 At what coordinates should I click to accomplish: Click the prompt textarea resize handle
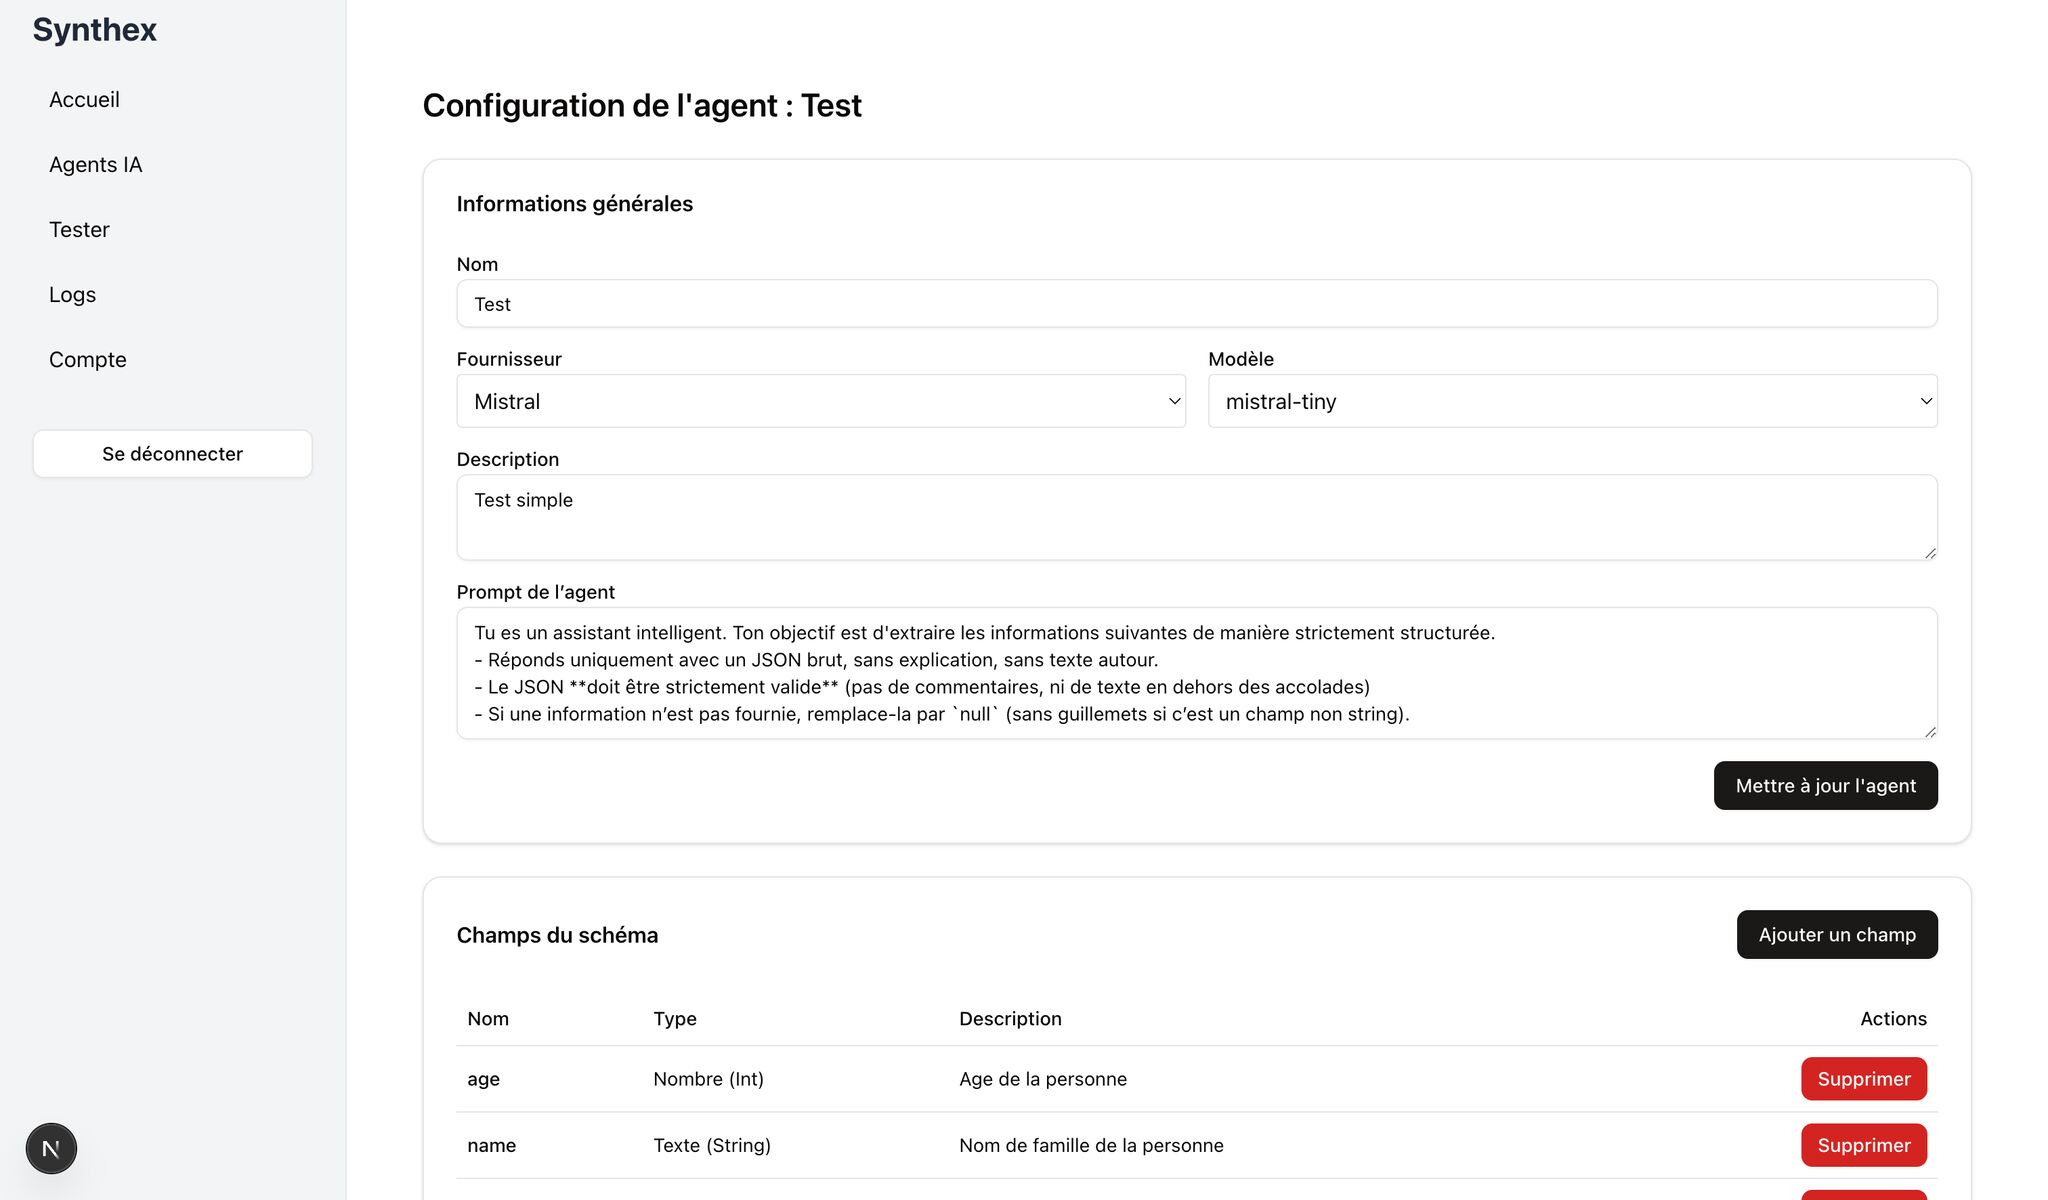(1930, 732)
